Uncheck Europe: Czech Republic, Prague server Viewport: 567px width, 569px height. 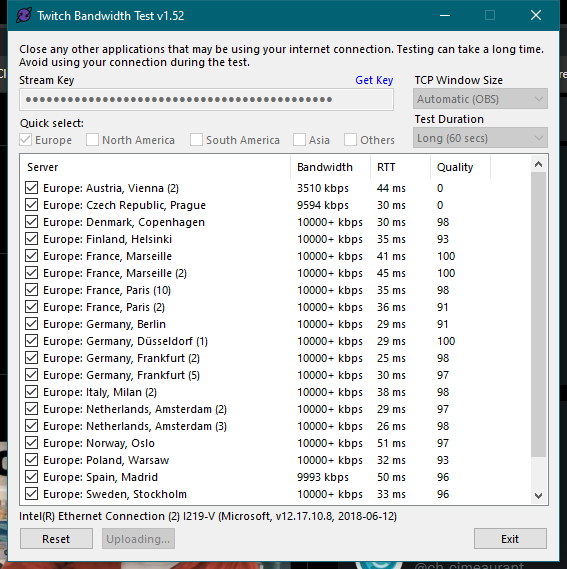(x=32, y=205)
